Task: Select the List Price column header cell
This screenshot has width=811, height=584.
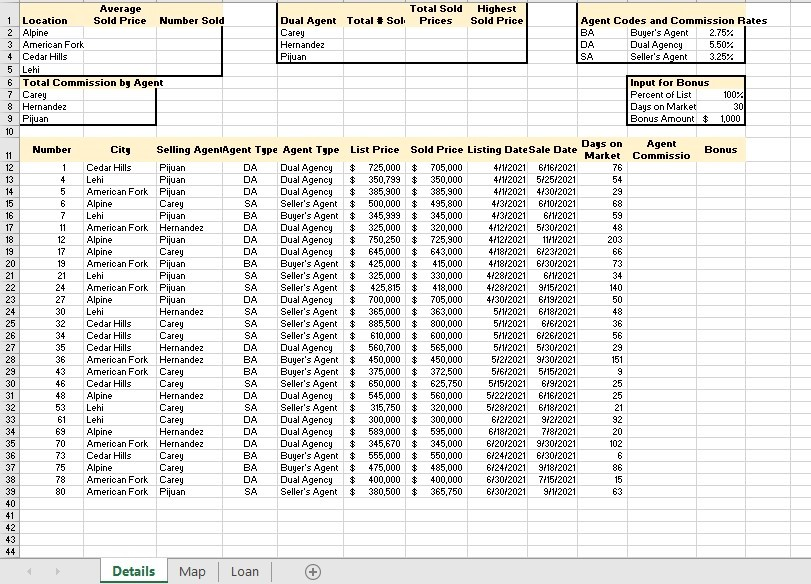Action: point(374,150)
